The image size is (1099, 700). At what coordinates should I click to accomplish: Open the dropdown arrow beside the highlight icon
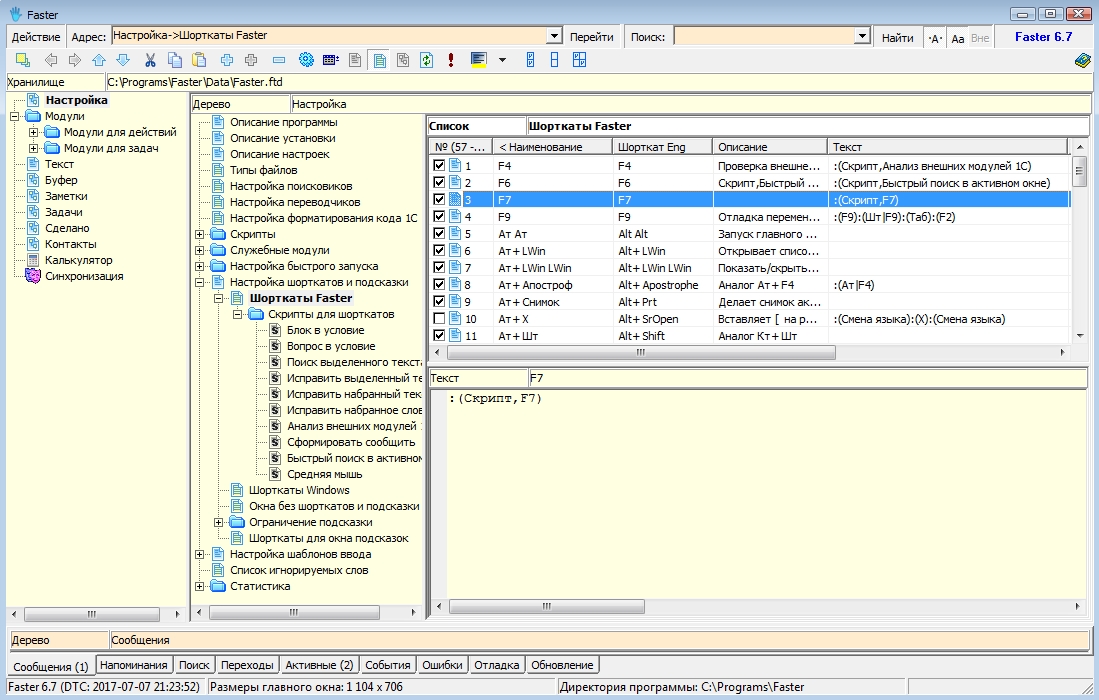pyautogui.click(x=502, y=60)
